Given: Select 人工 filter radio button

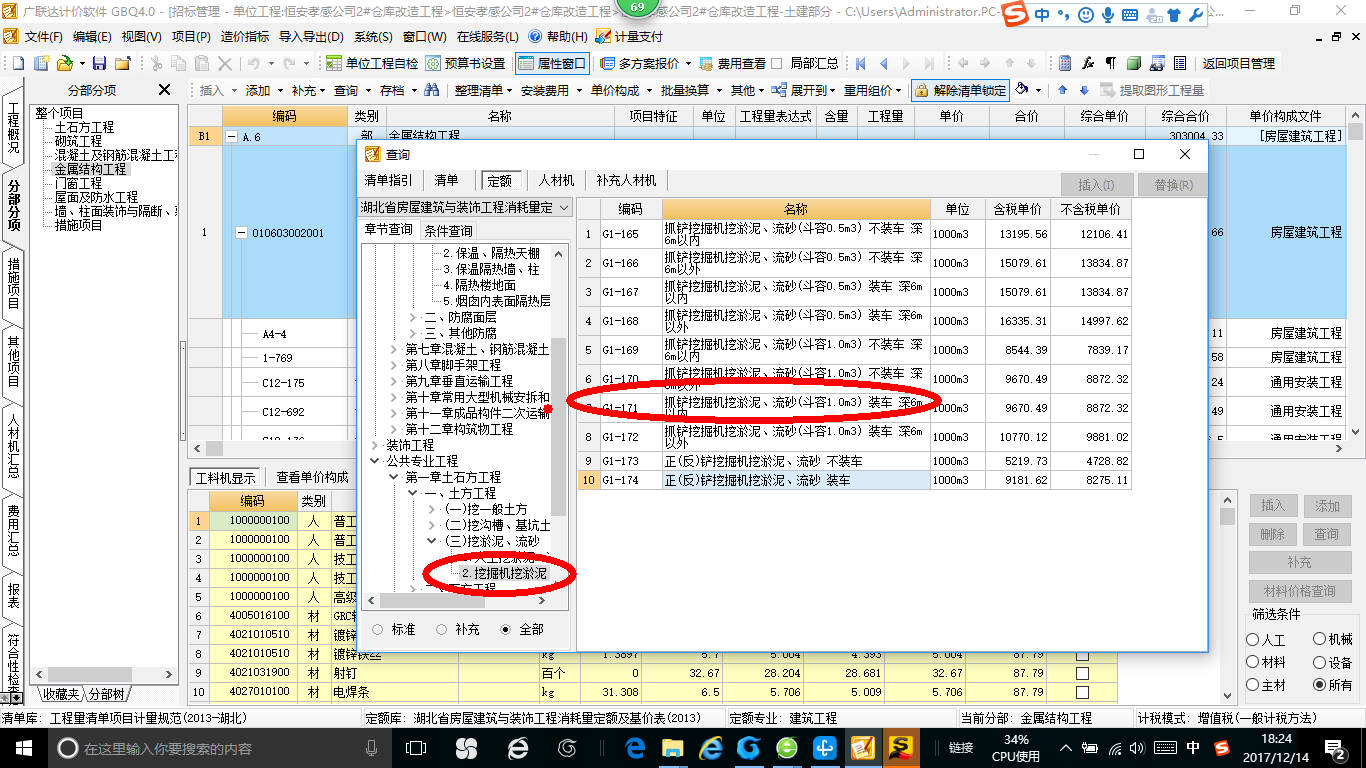Looking at the screenshot, I should [1253, 640].
